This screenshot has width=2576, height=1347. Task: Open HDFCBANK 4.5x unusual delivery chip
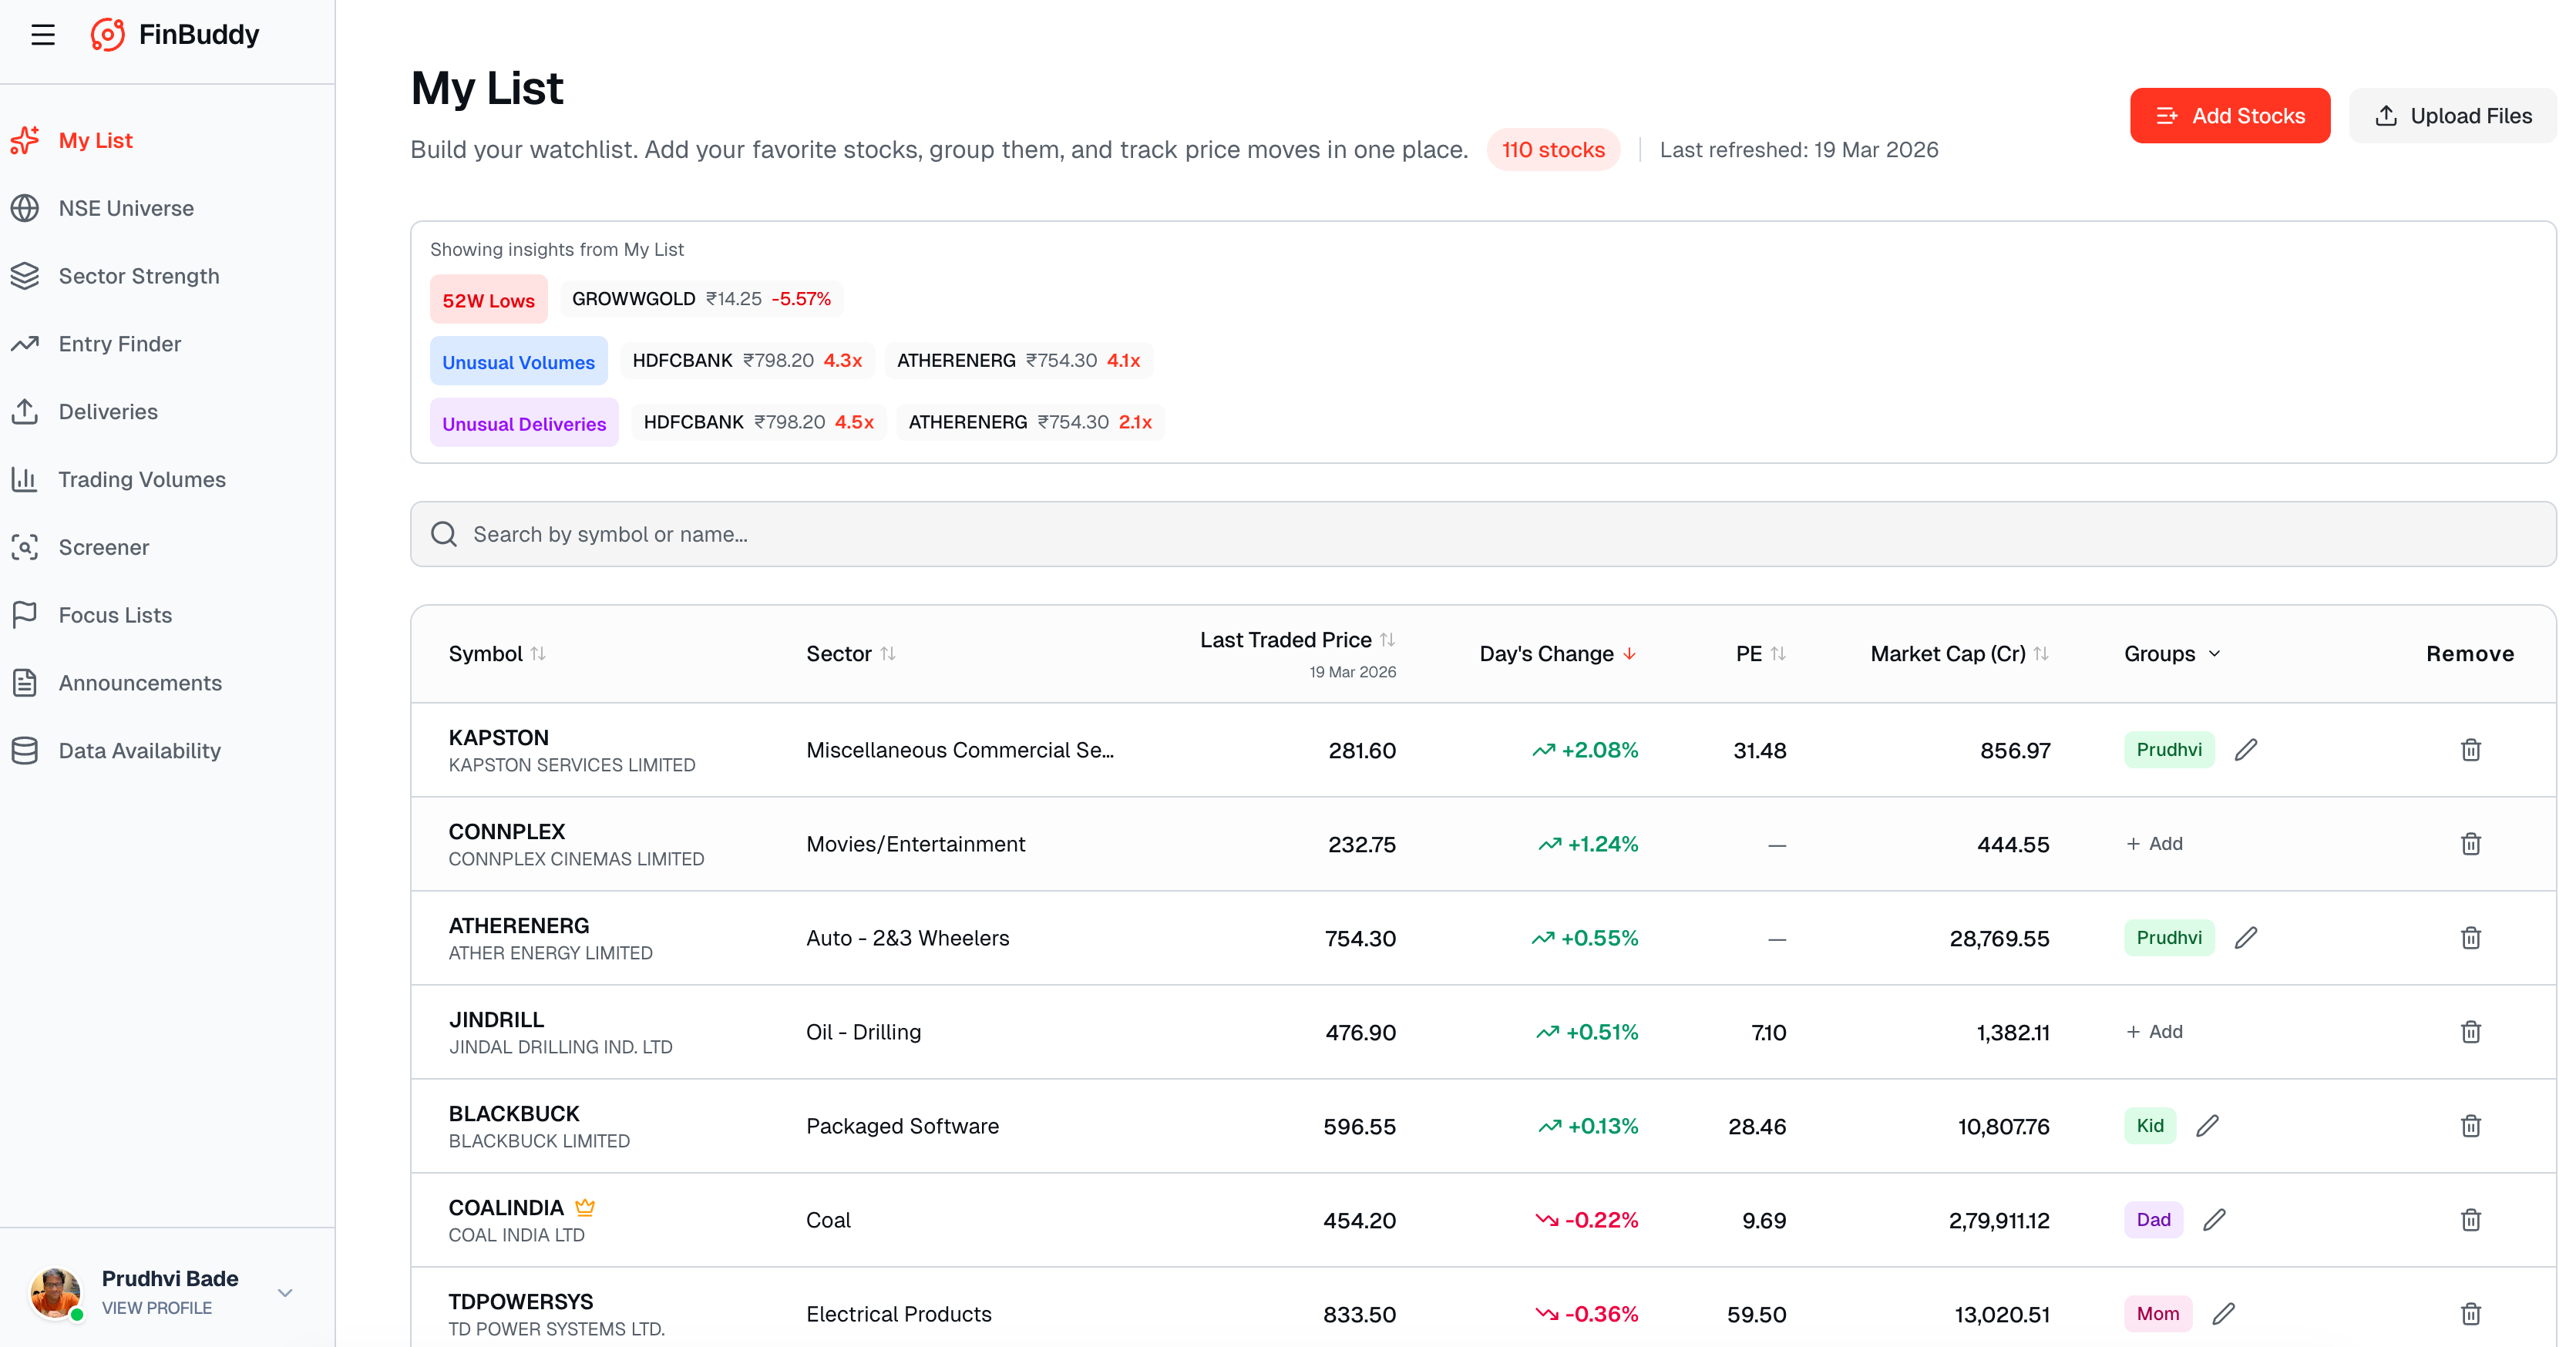coord(759,423)
